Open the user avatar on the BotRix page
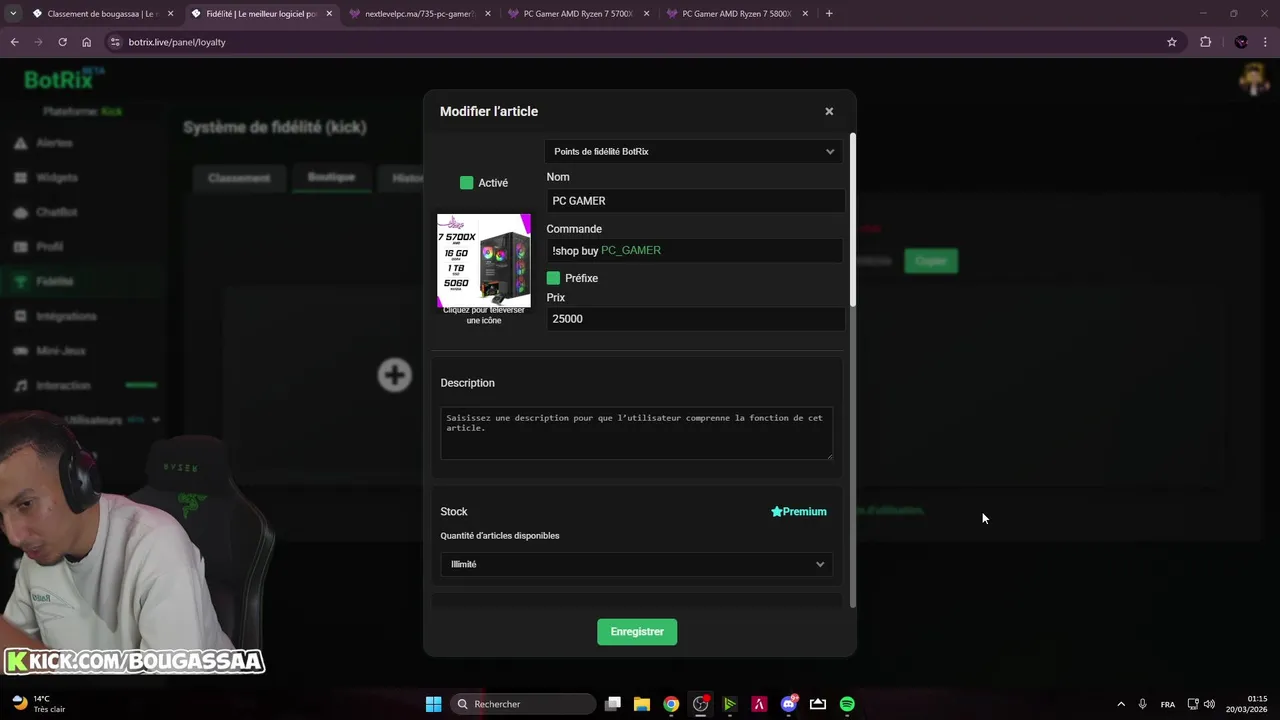 (x=1253, y=80)
